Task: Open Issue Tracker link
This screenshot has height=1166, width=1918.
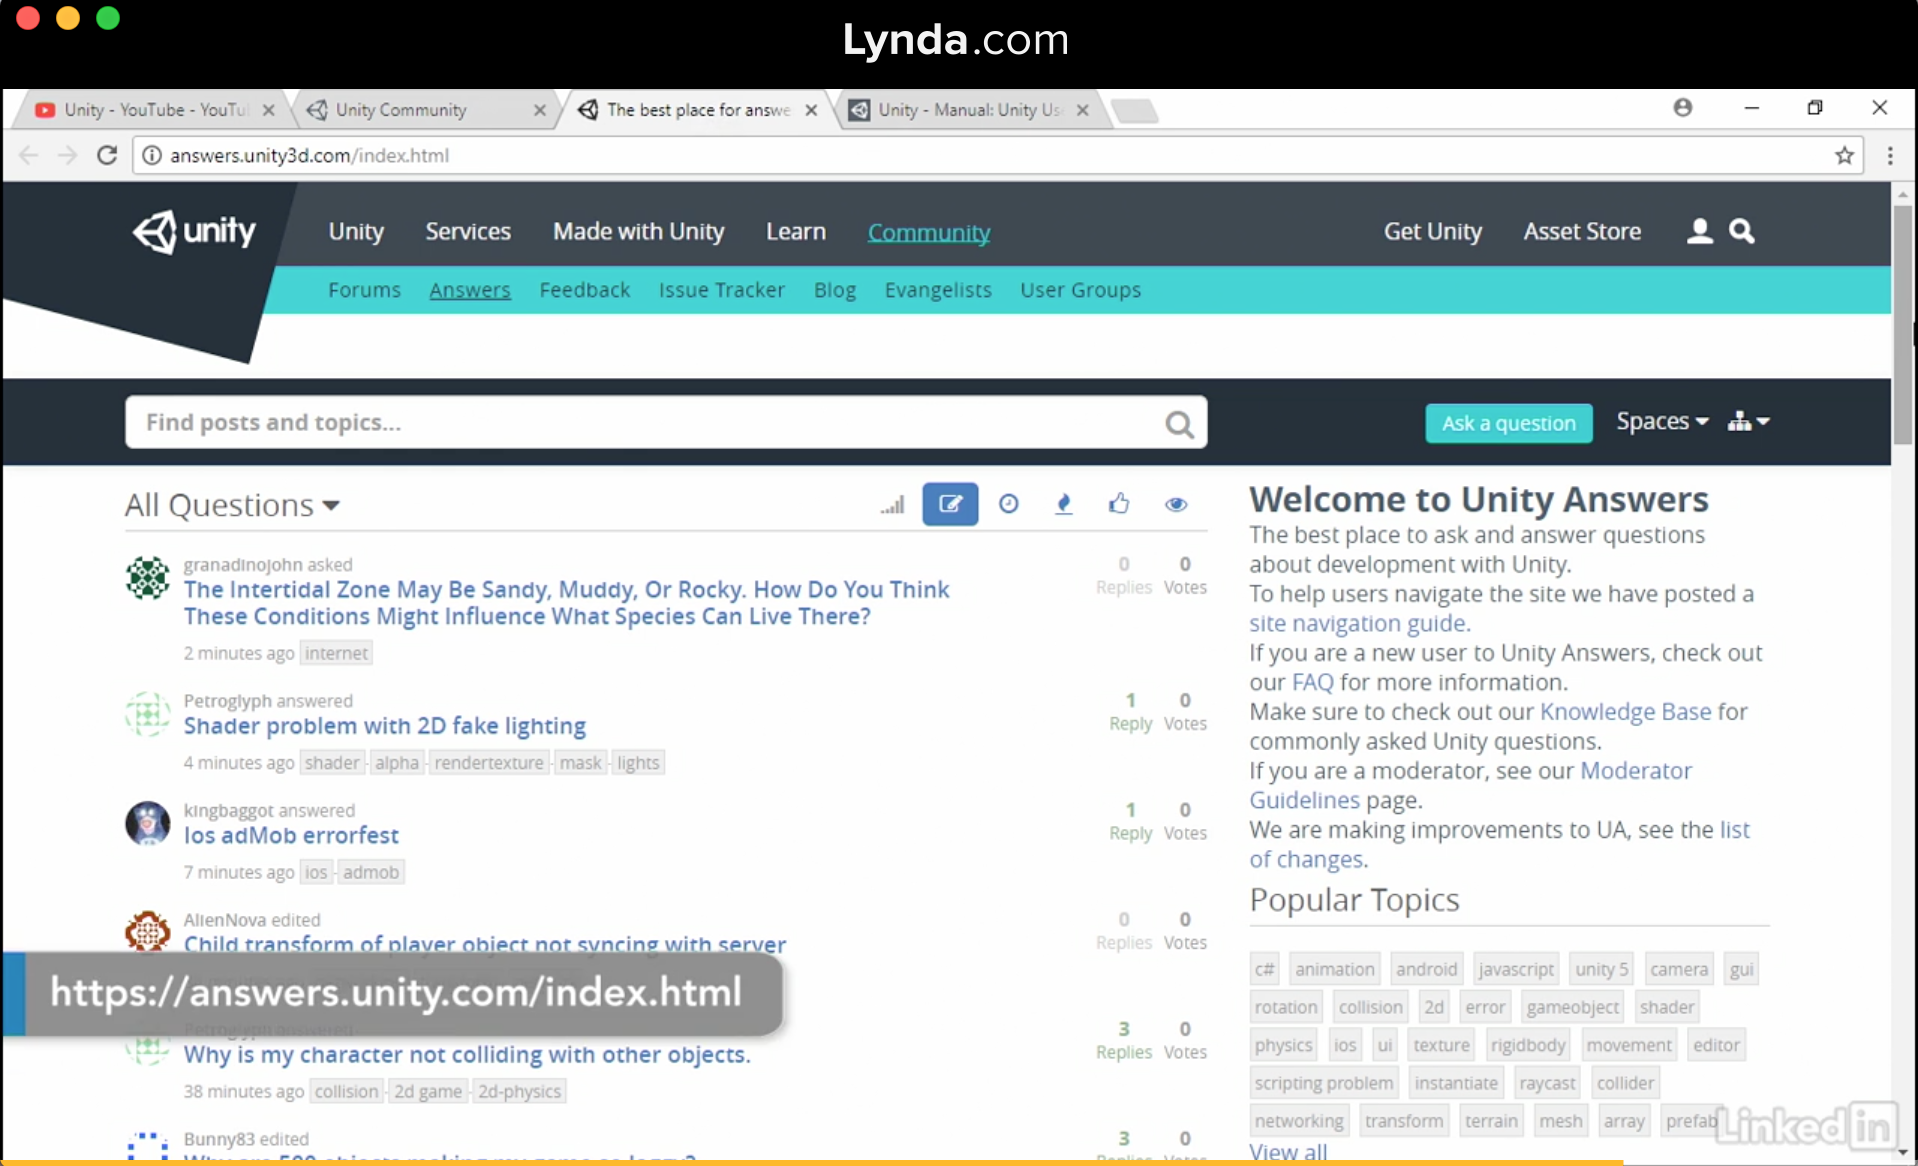Action: pos(722,290)
